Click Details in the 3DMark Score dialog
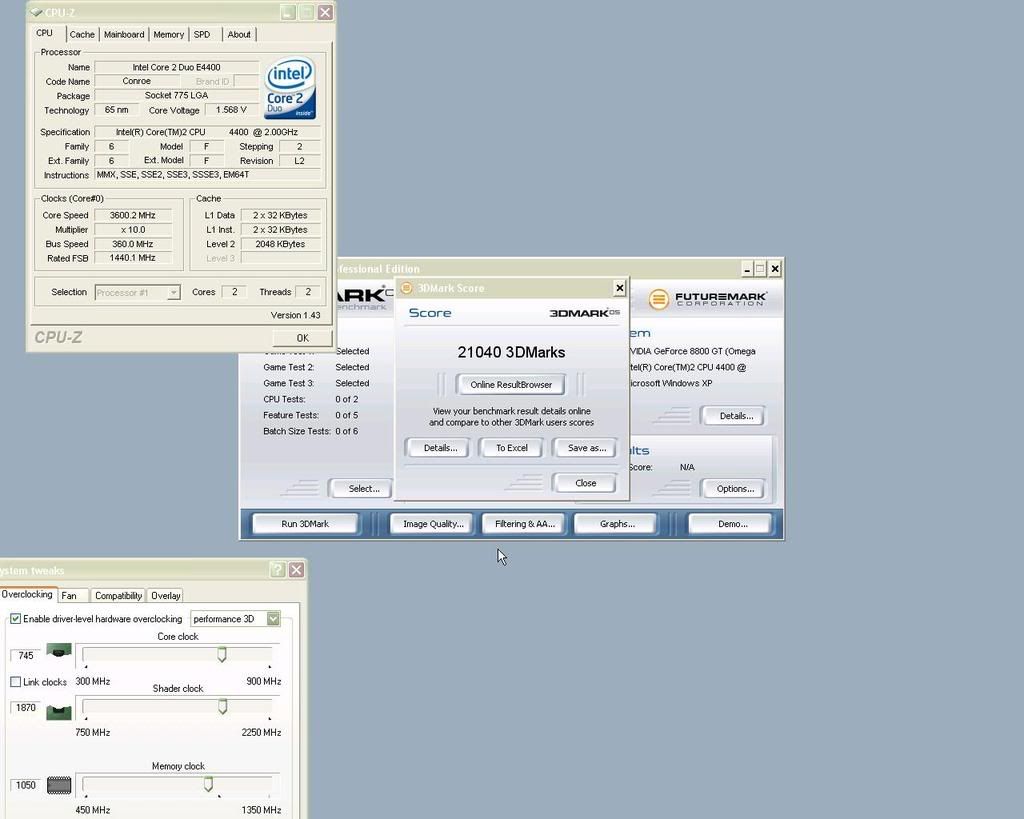This screenshot has height=819, width=1024. [440, 448]
